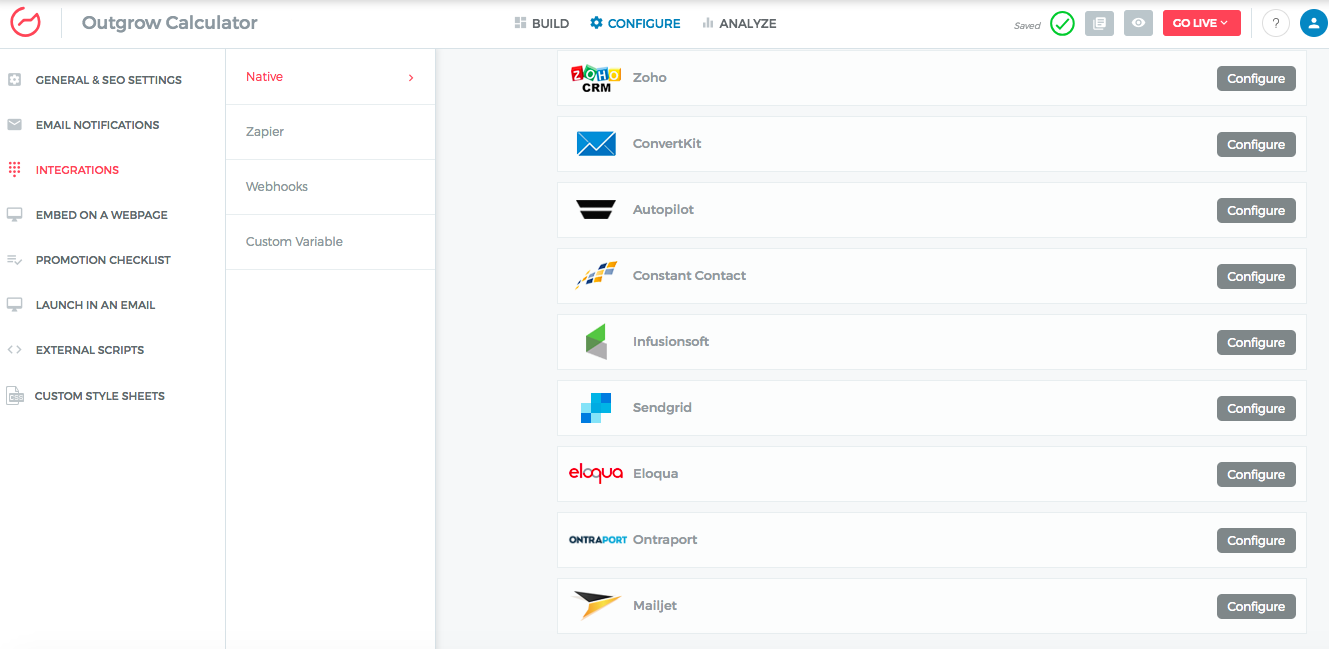Viewport: 1329px width, 649px height.
Task: Click the Constant Contact name label
Action: 689,275
